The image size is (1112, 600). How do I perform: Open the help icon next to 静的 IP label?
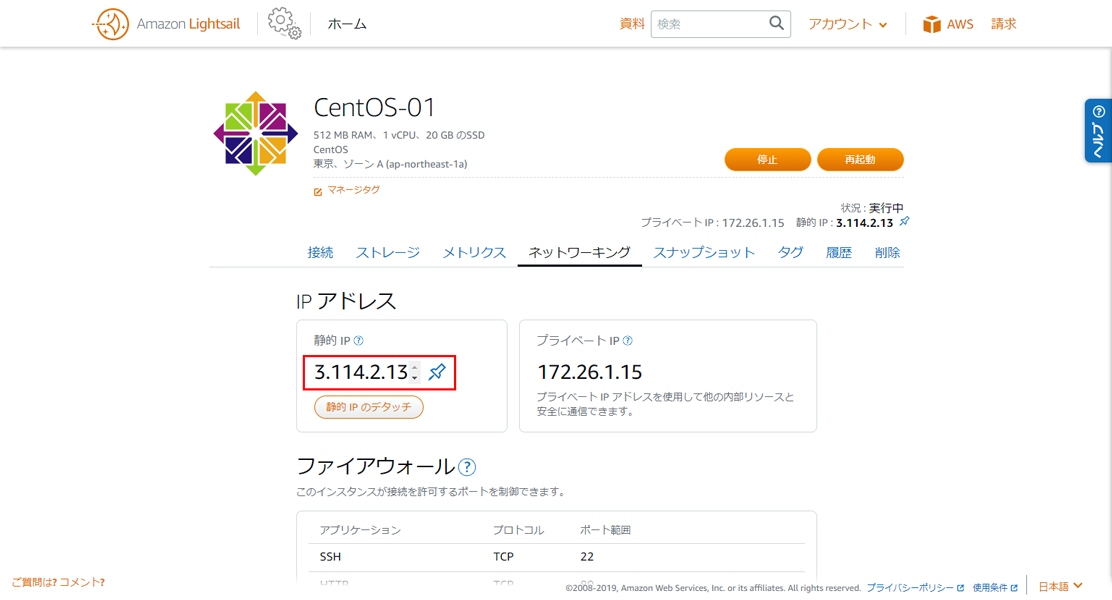(x=358, y=341)
